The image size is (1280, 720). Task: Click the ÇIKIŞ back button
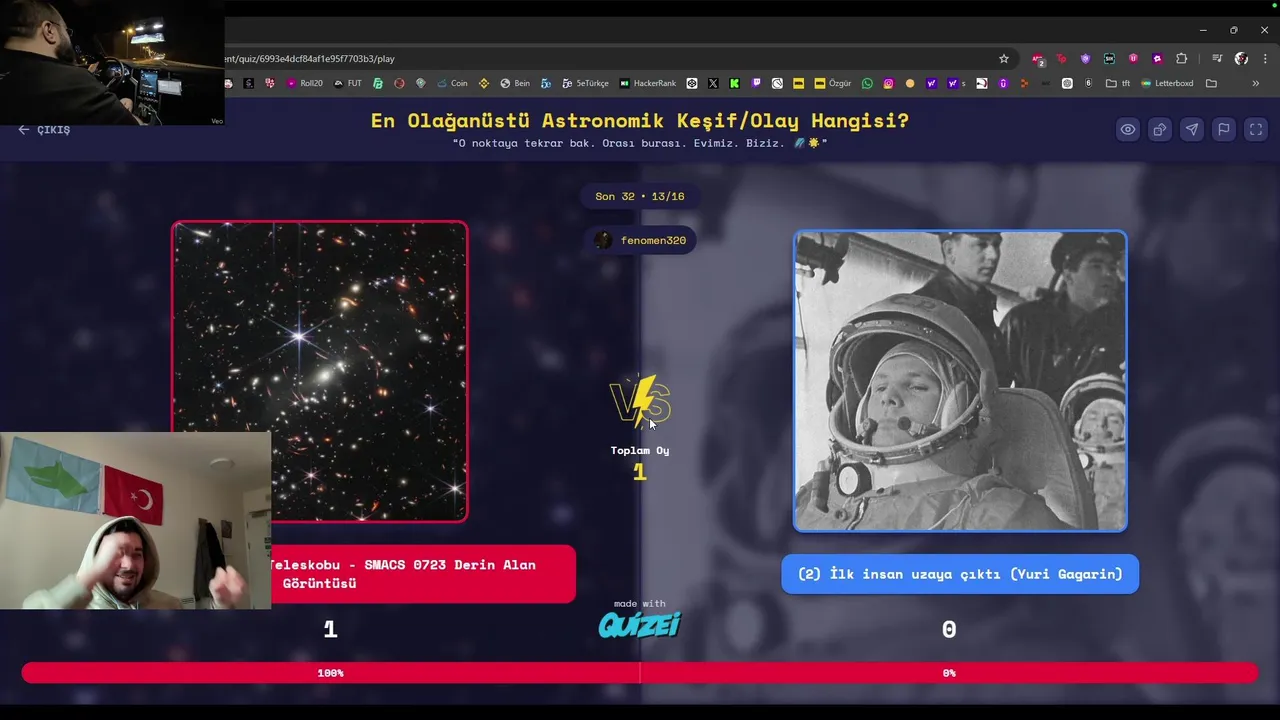coord(44,129)
